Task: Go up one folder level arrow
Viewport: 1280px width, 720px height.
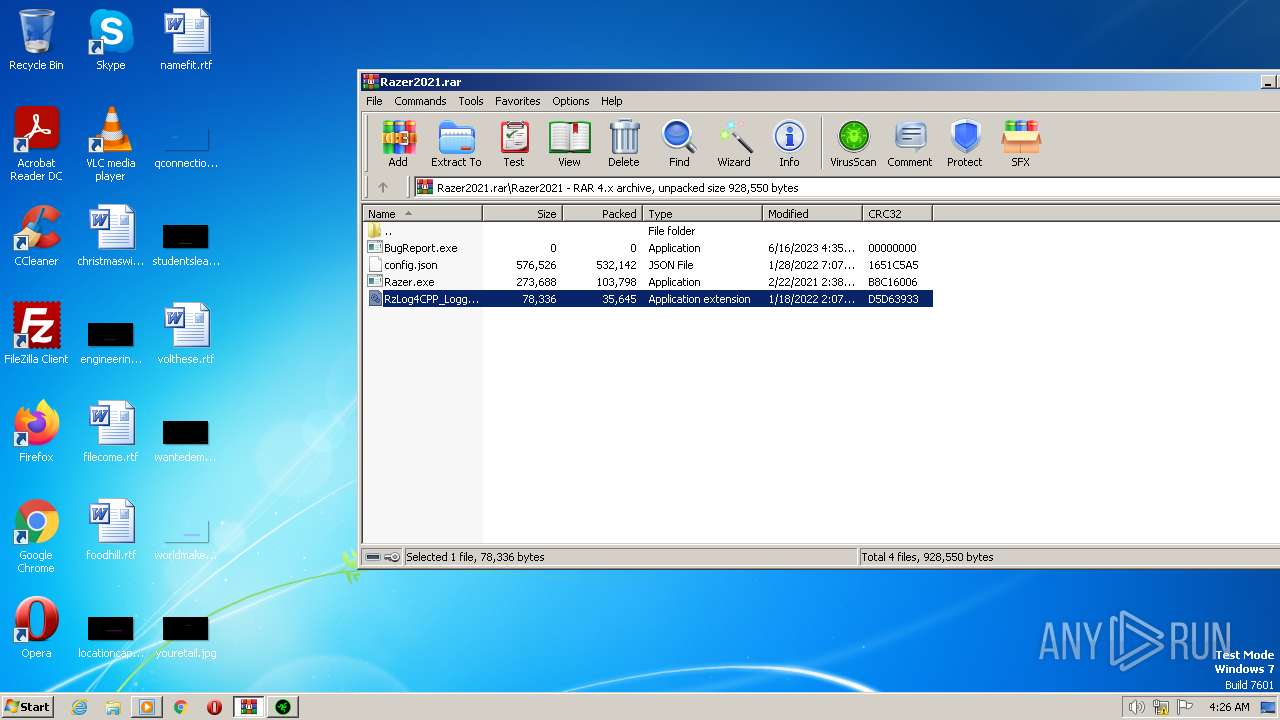Action: (x=383, y=187)
